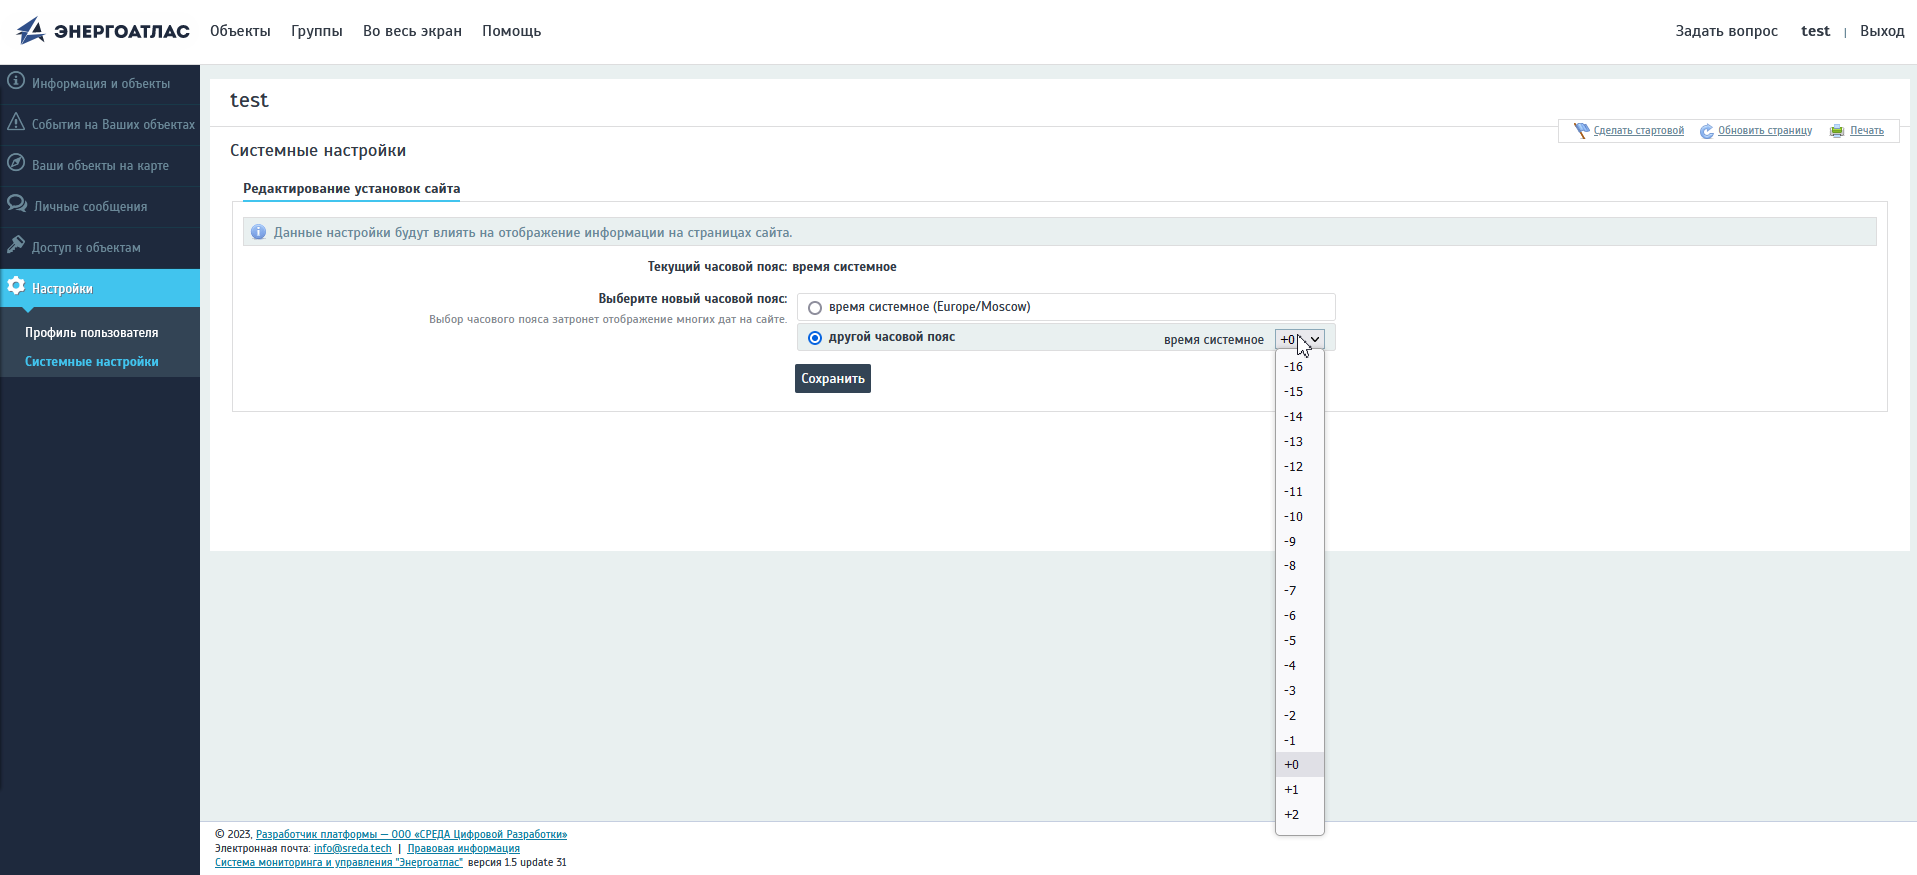
Task: Click the gear icon for Настройки
Action: (16, 287)
